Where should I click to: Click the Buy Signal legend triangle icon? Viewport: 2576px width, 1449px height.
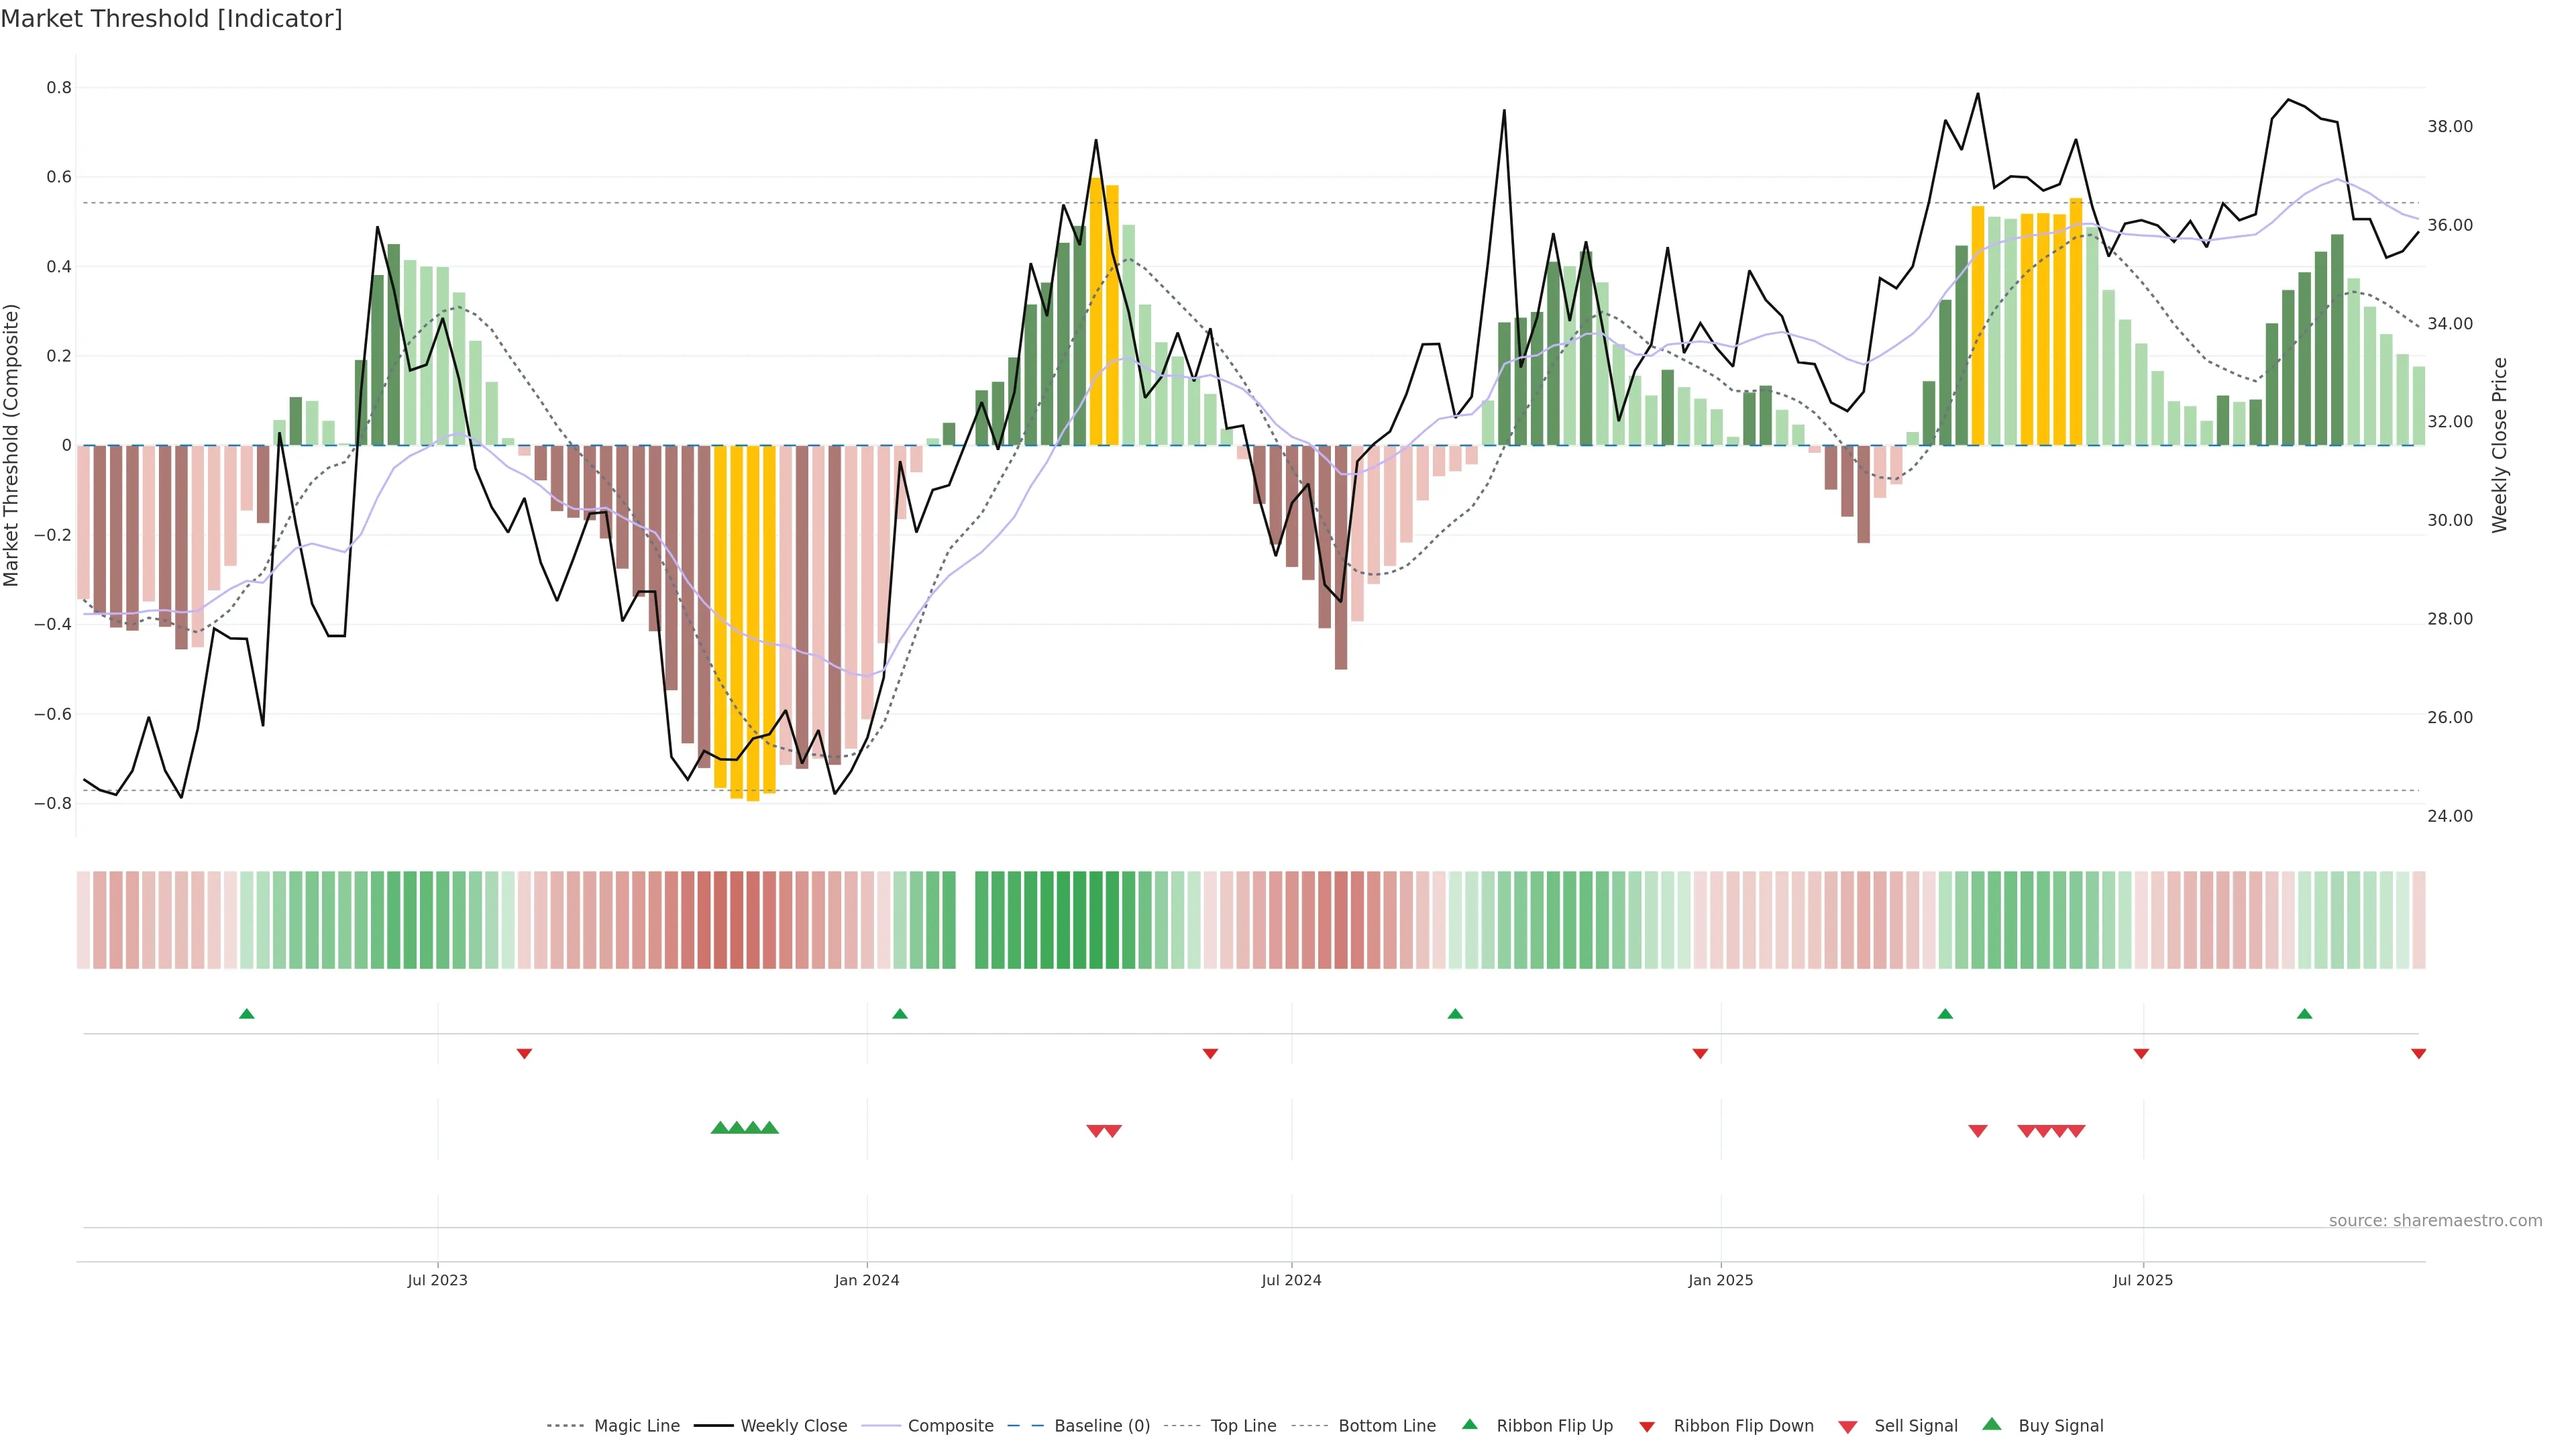pyautogui.click(x=1991, y=1424)
